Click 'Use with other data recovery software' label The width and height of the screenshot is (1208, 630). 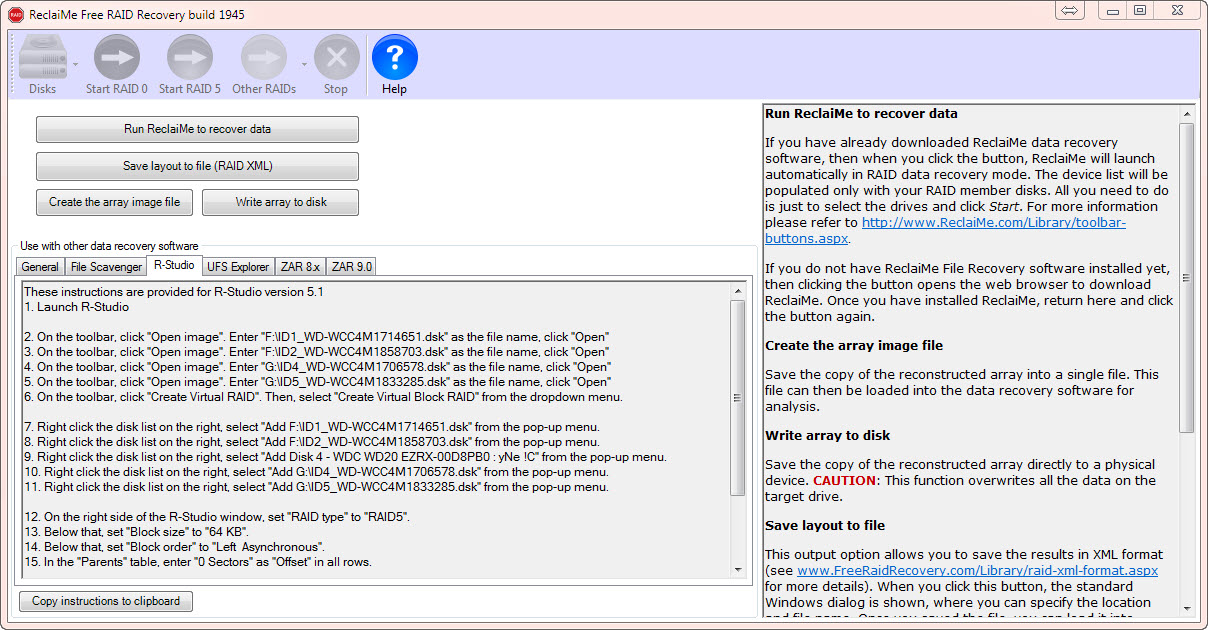(109, 246)
